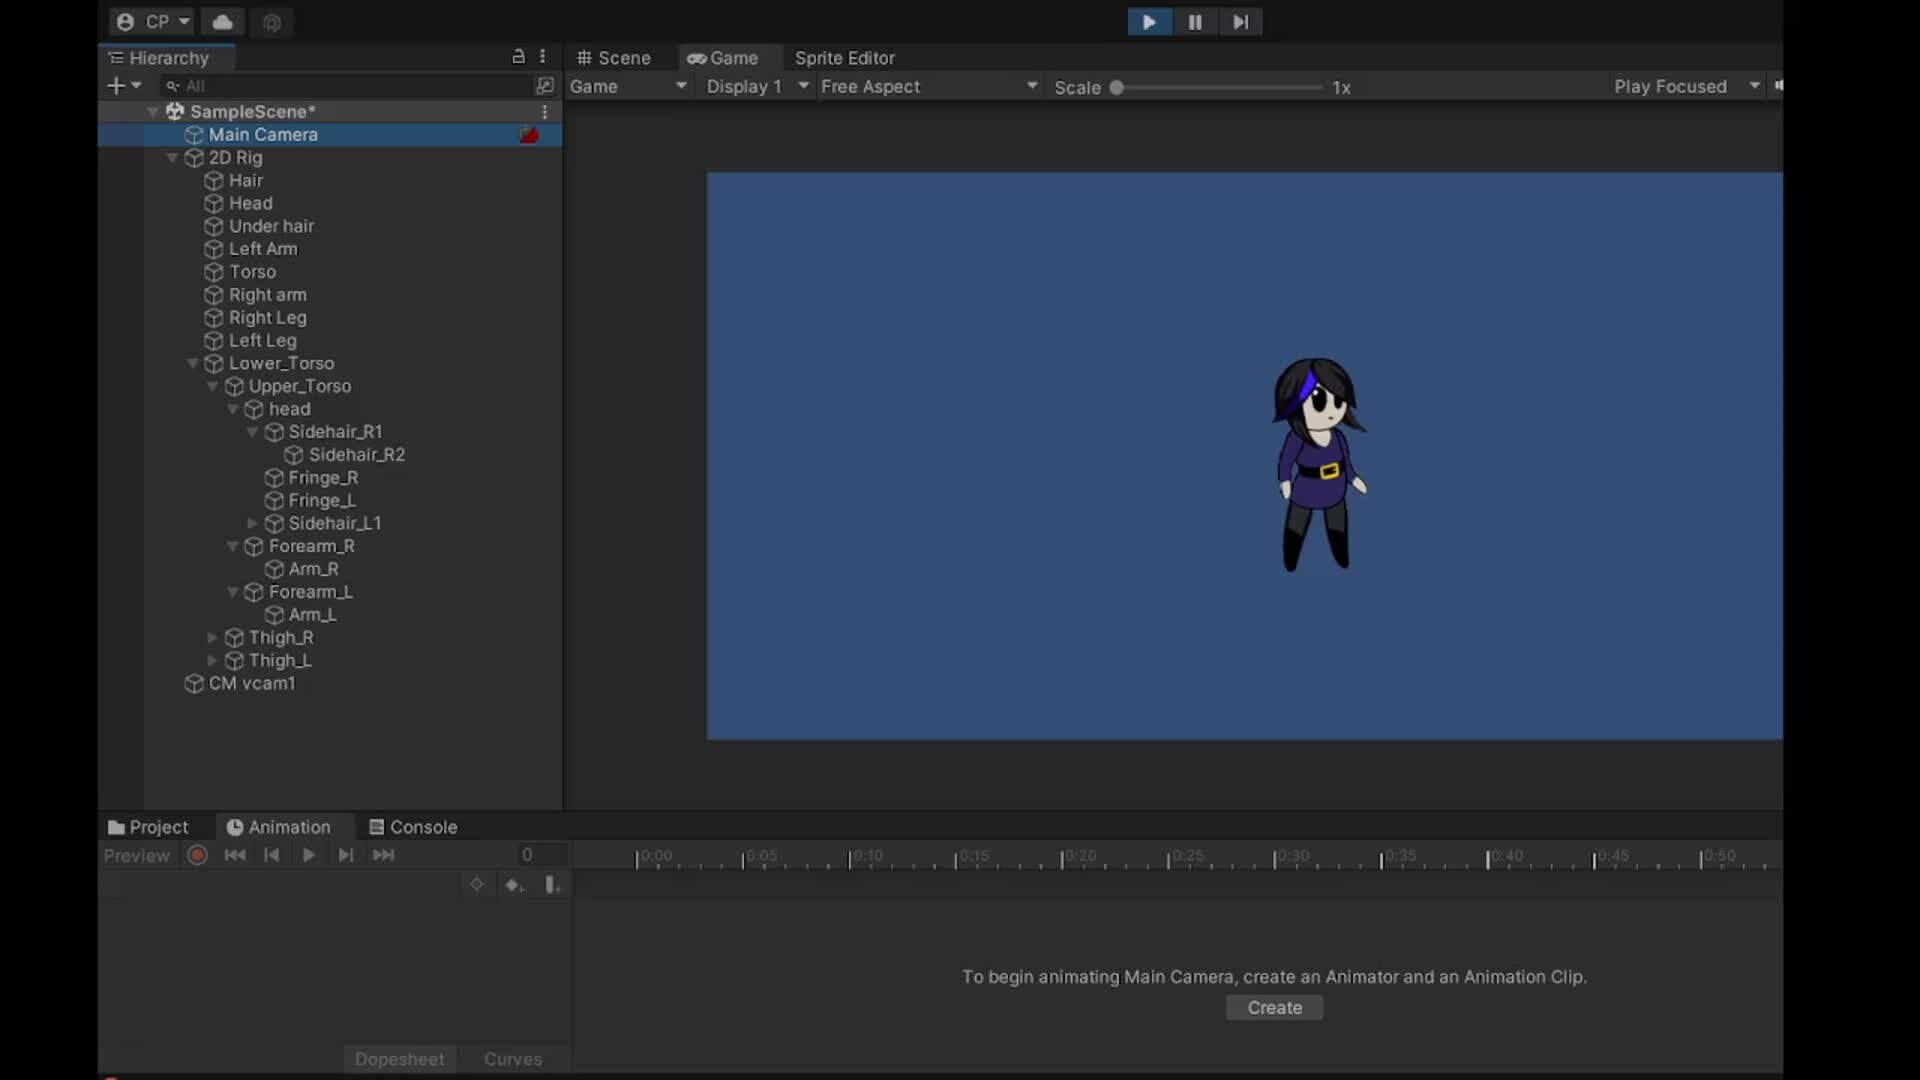Click the Play mode button
This screenshot has width=1920, height=1080.
coord(1149,22)
